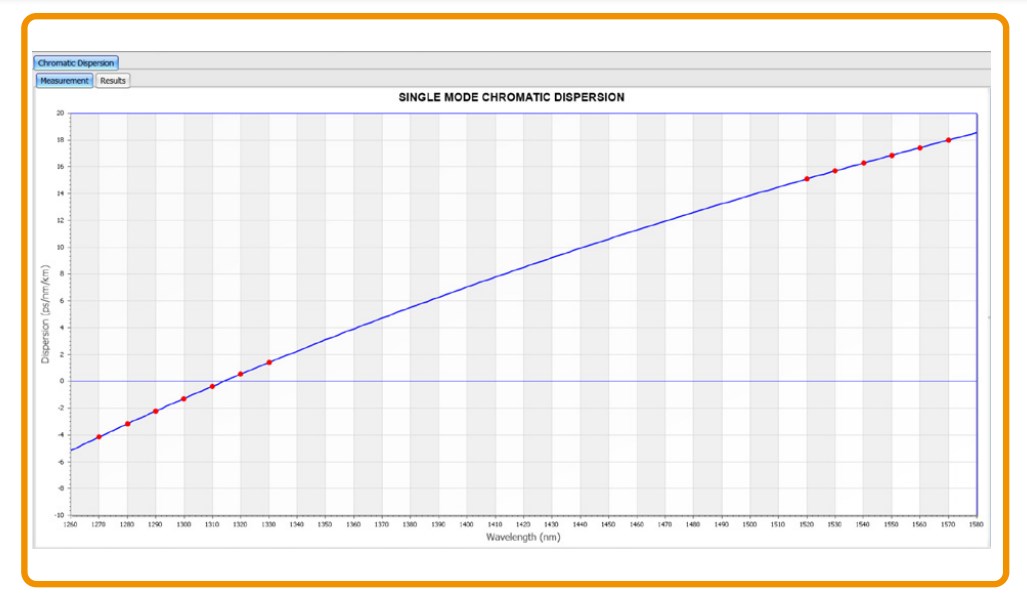Select the red data point at 1280 nm

[128, 424]
